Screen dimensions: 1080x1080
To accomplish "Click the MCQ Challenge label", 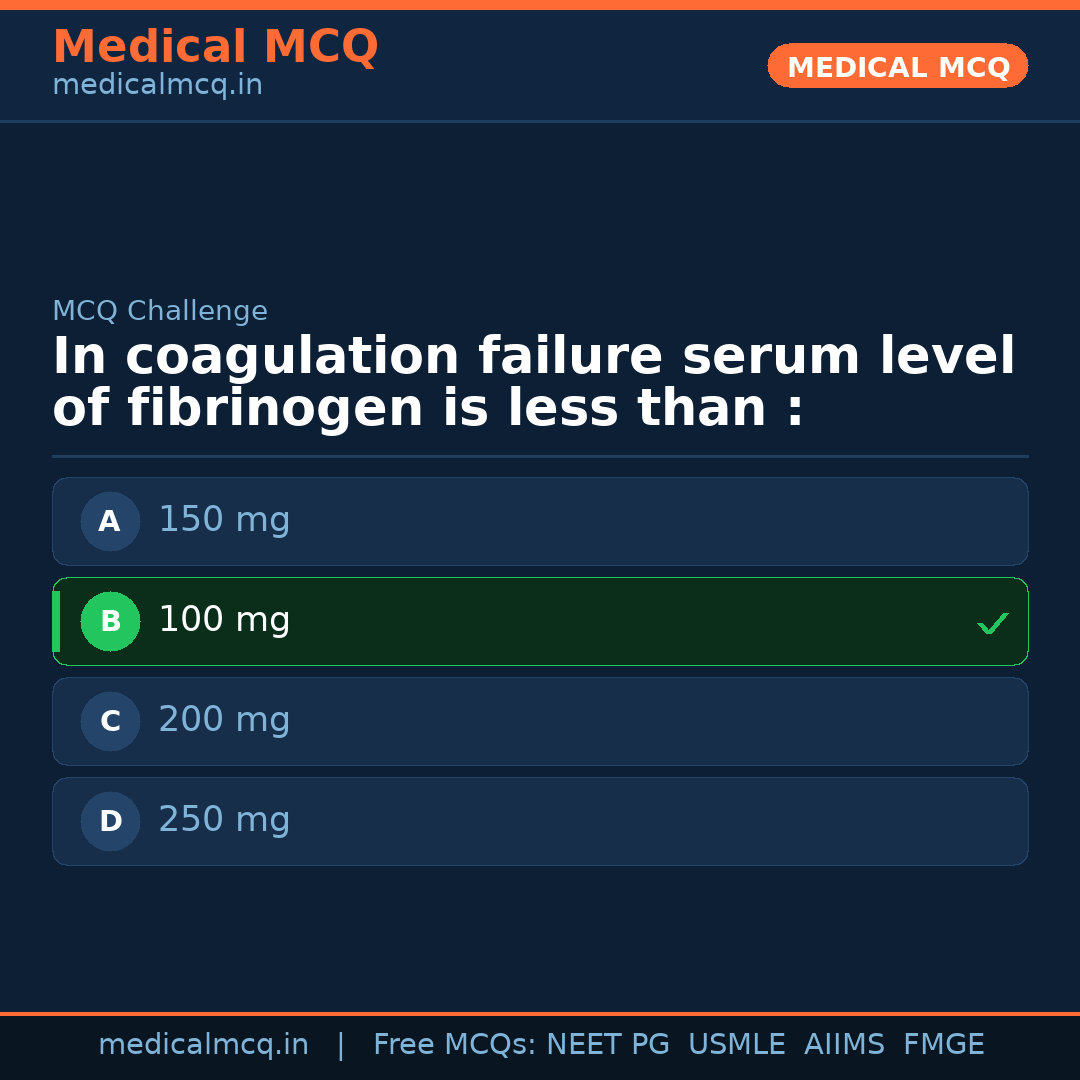I will point(160,311).
